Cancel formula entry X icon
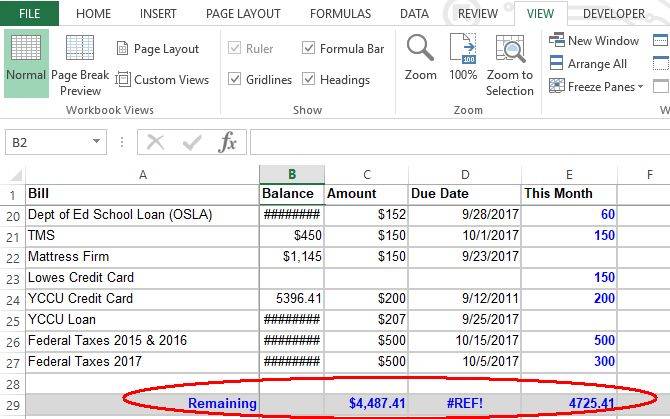 [x=155, y=142]
